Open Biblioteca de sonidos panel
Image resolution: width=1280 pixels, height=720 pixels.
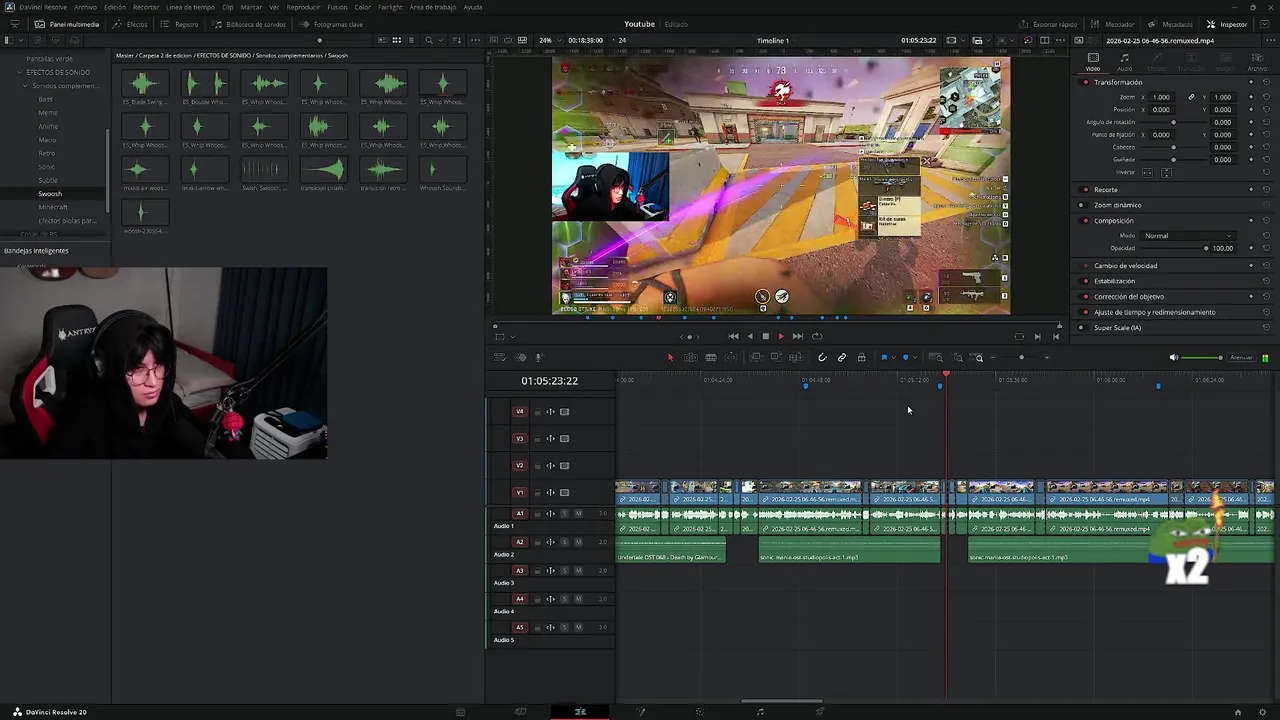pos(249,24)
